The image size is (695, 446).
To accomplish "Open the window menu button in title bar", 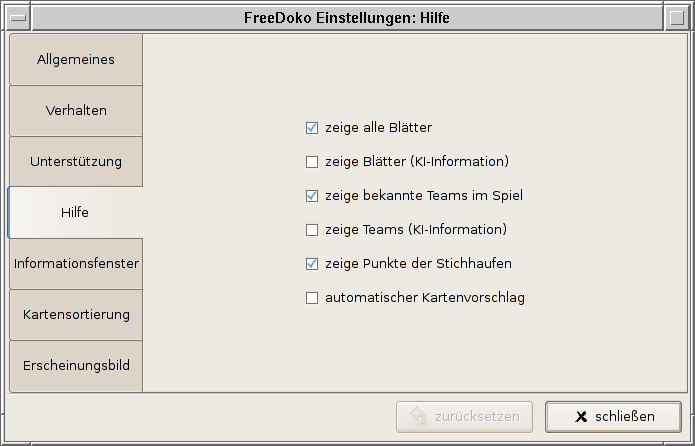I will click(x=16, y=17).
